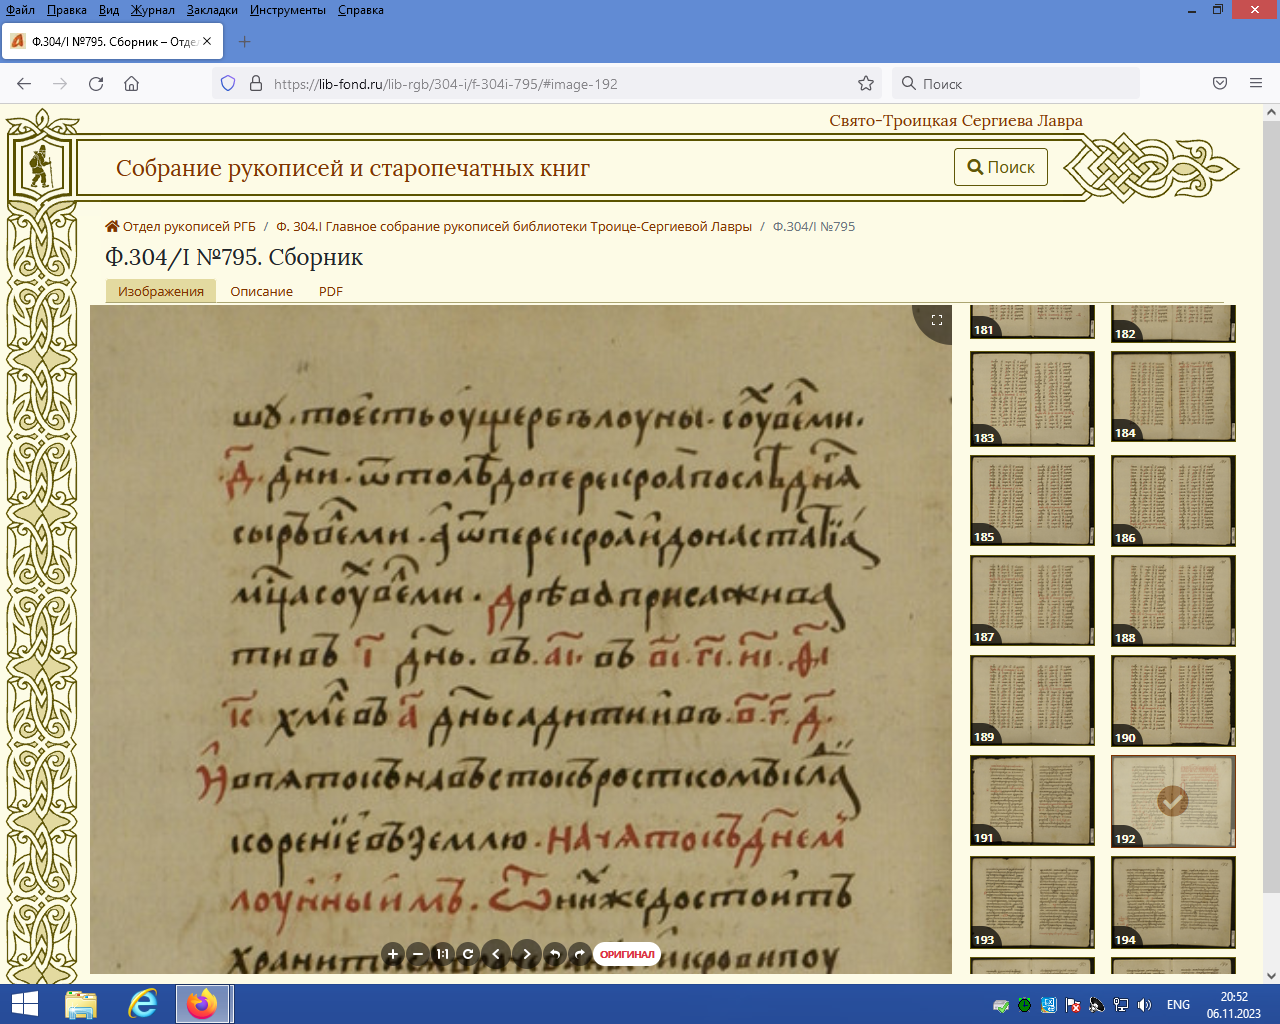Open the PDF tab

[331, 291]
